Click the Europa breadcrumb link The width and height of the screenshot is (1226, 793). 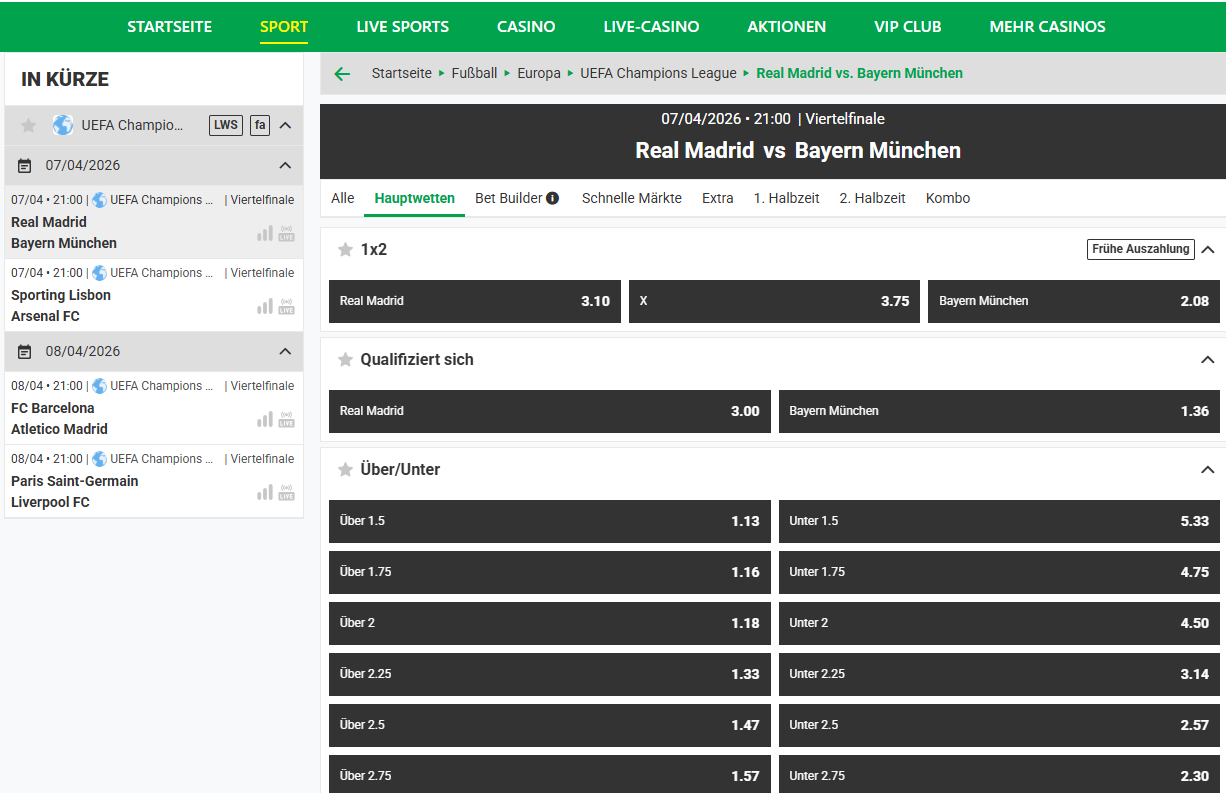[539, 73]
